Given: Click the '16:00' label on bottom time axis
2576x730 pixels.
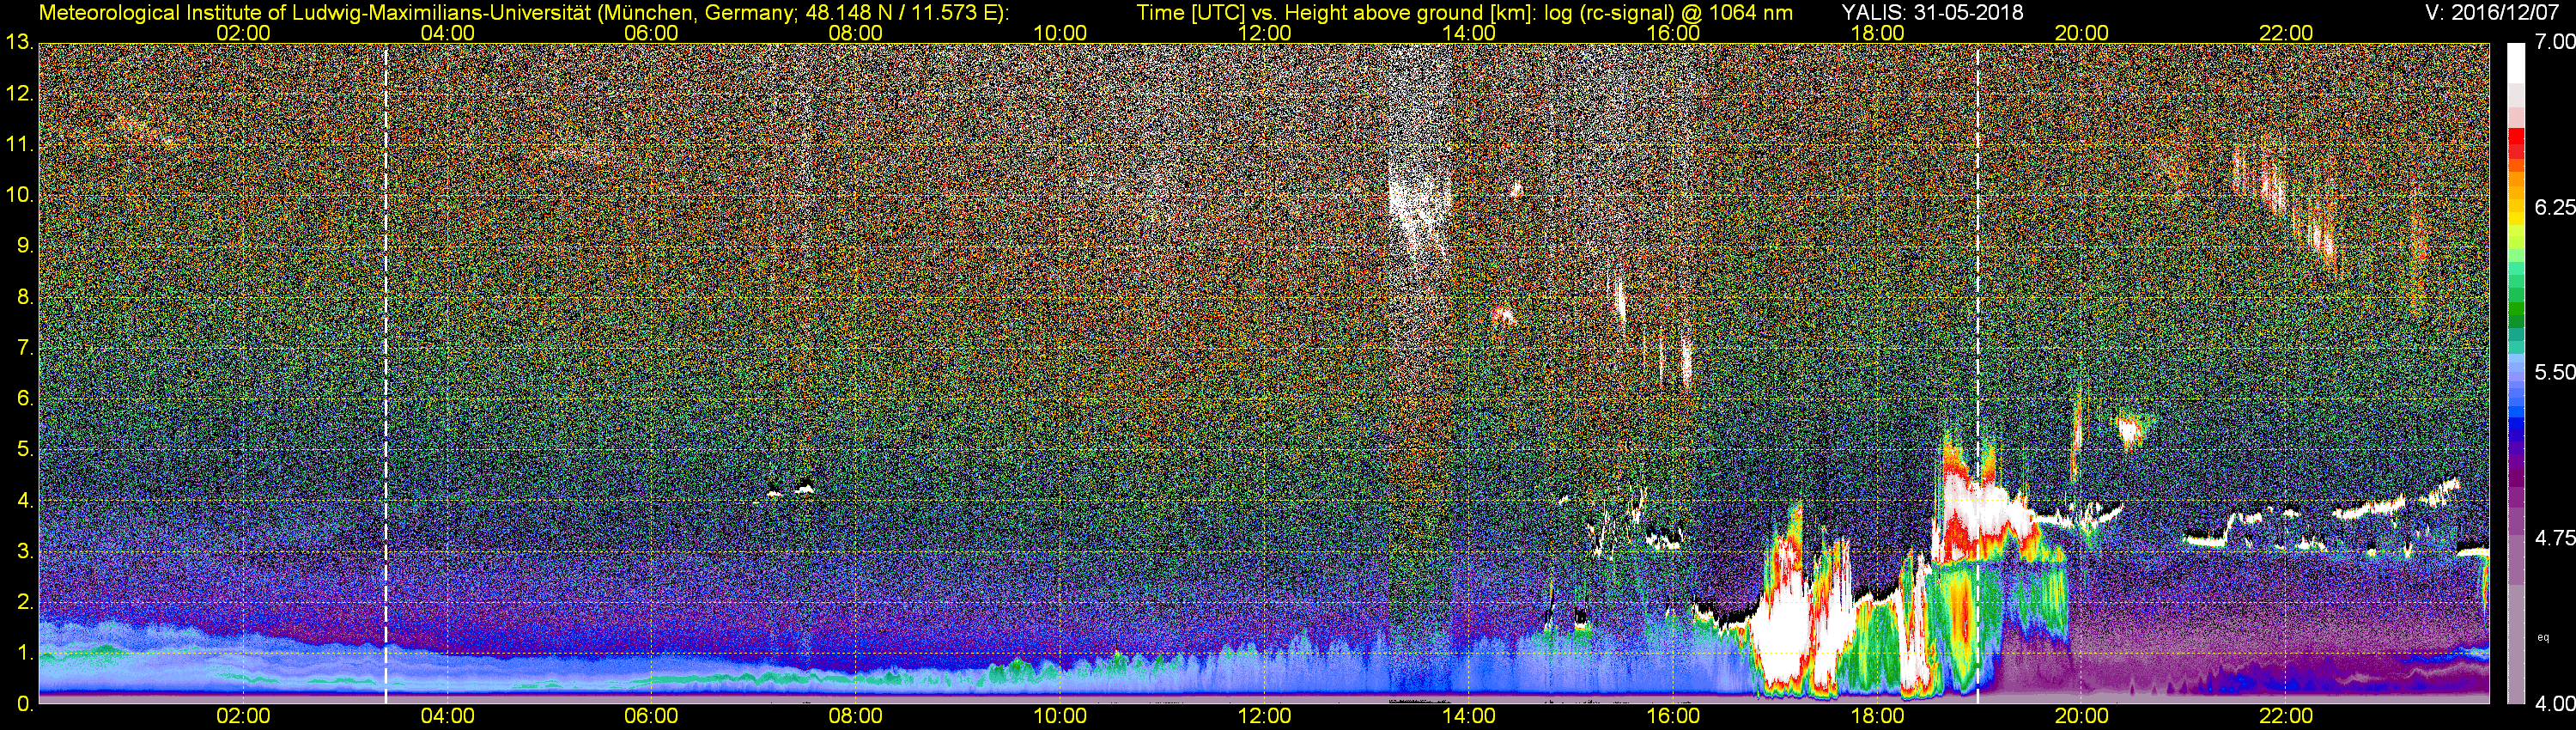Looking at the screenshot, I should (1673, 716).
